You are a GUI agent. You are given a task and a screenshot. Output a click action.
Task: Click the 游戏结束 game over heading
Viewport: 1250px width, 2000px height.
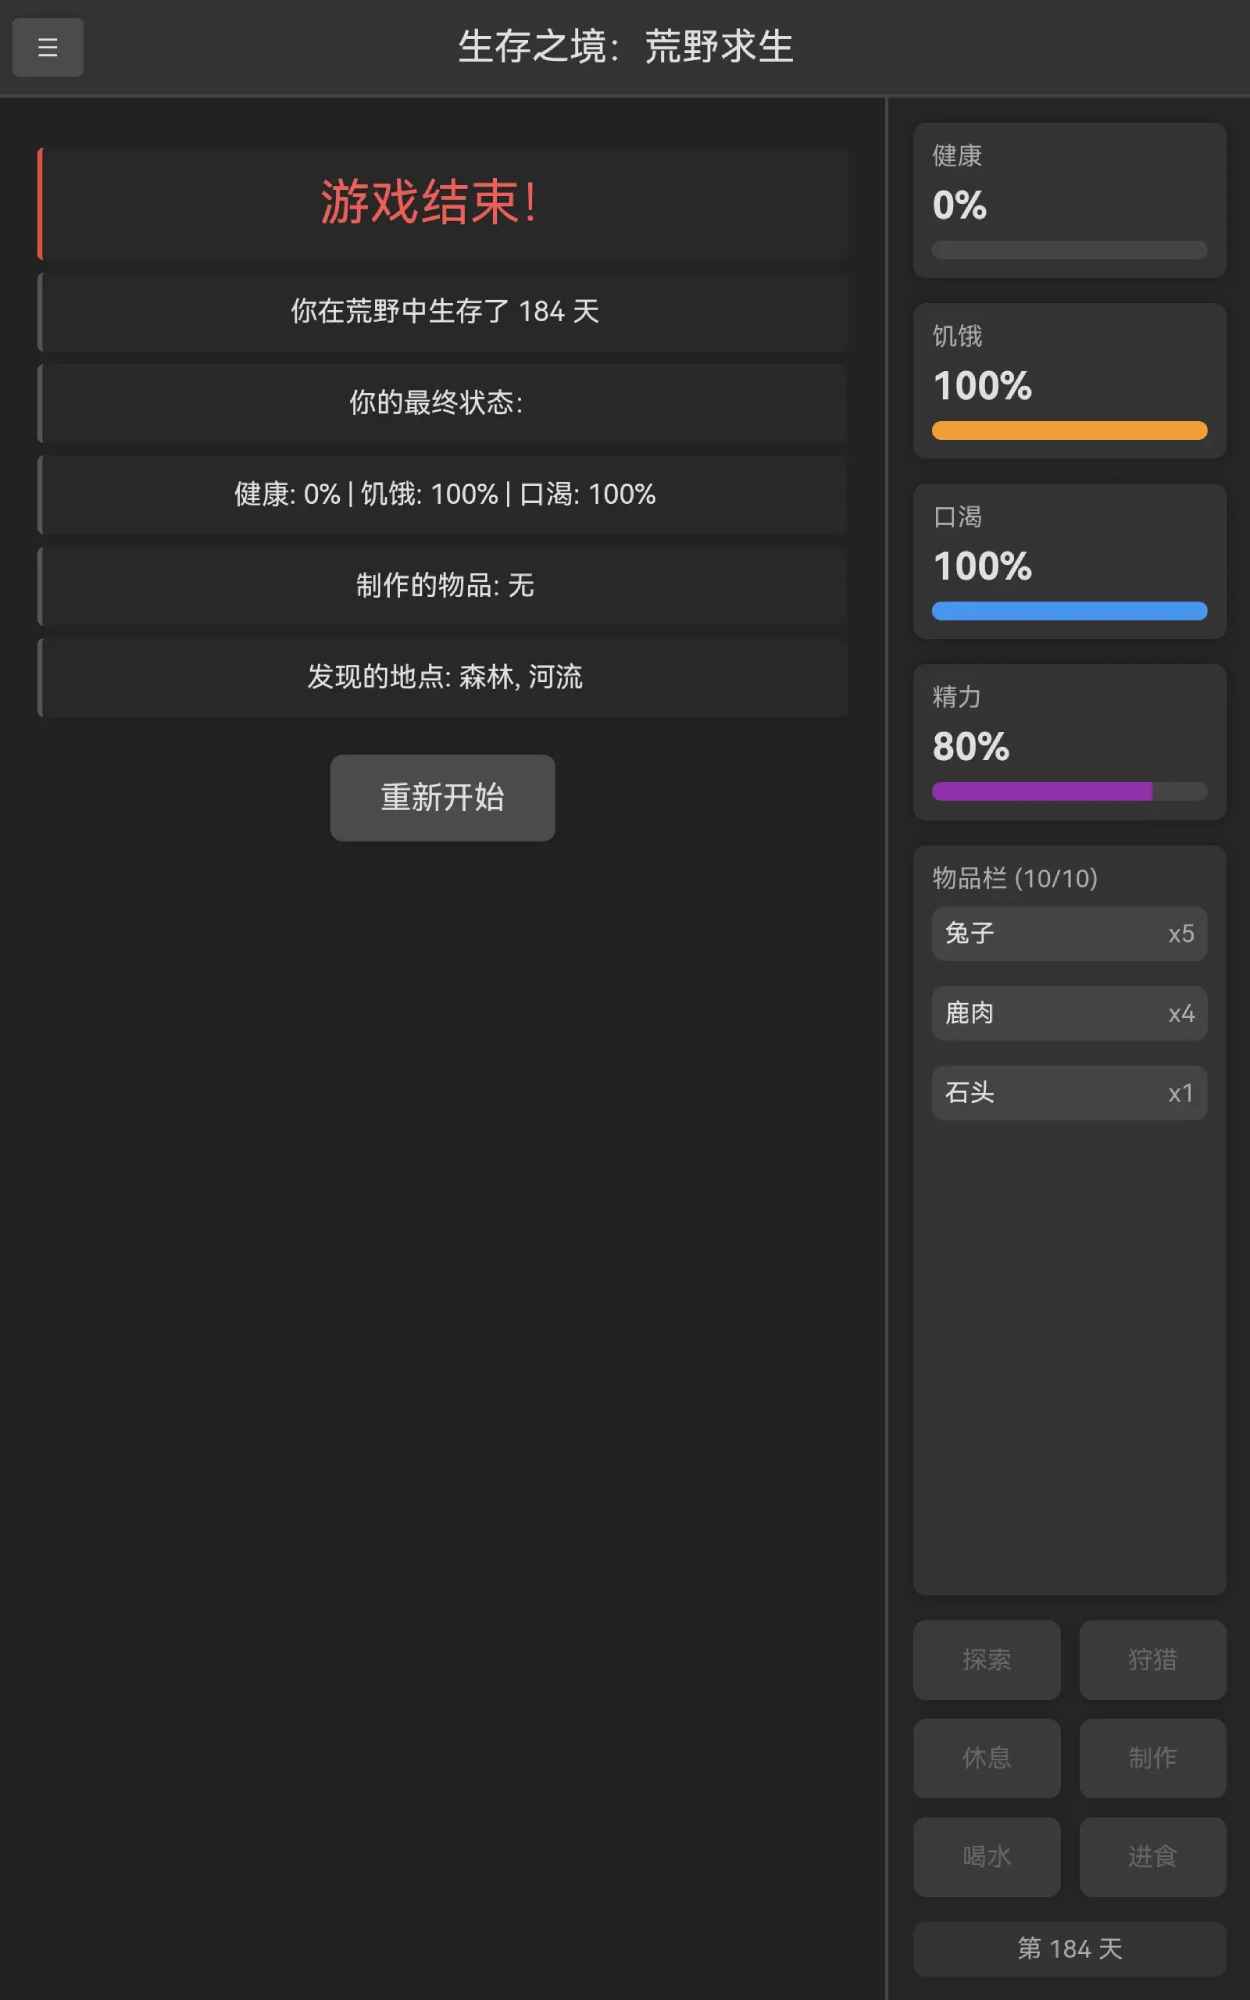(x=430, y=203)
